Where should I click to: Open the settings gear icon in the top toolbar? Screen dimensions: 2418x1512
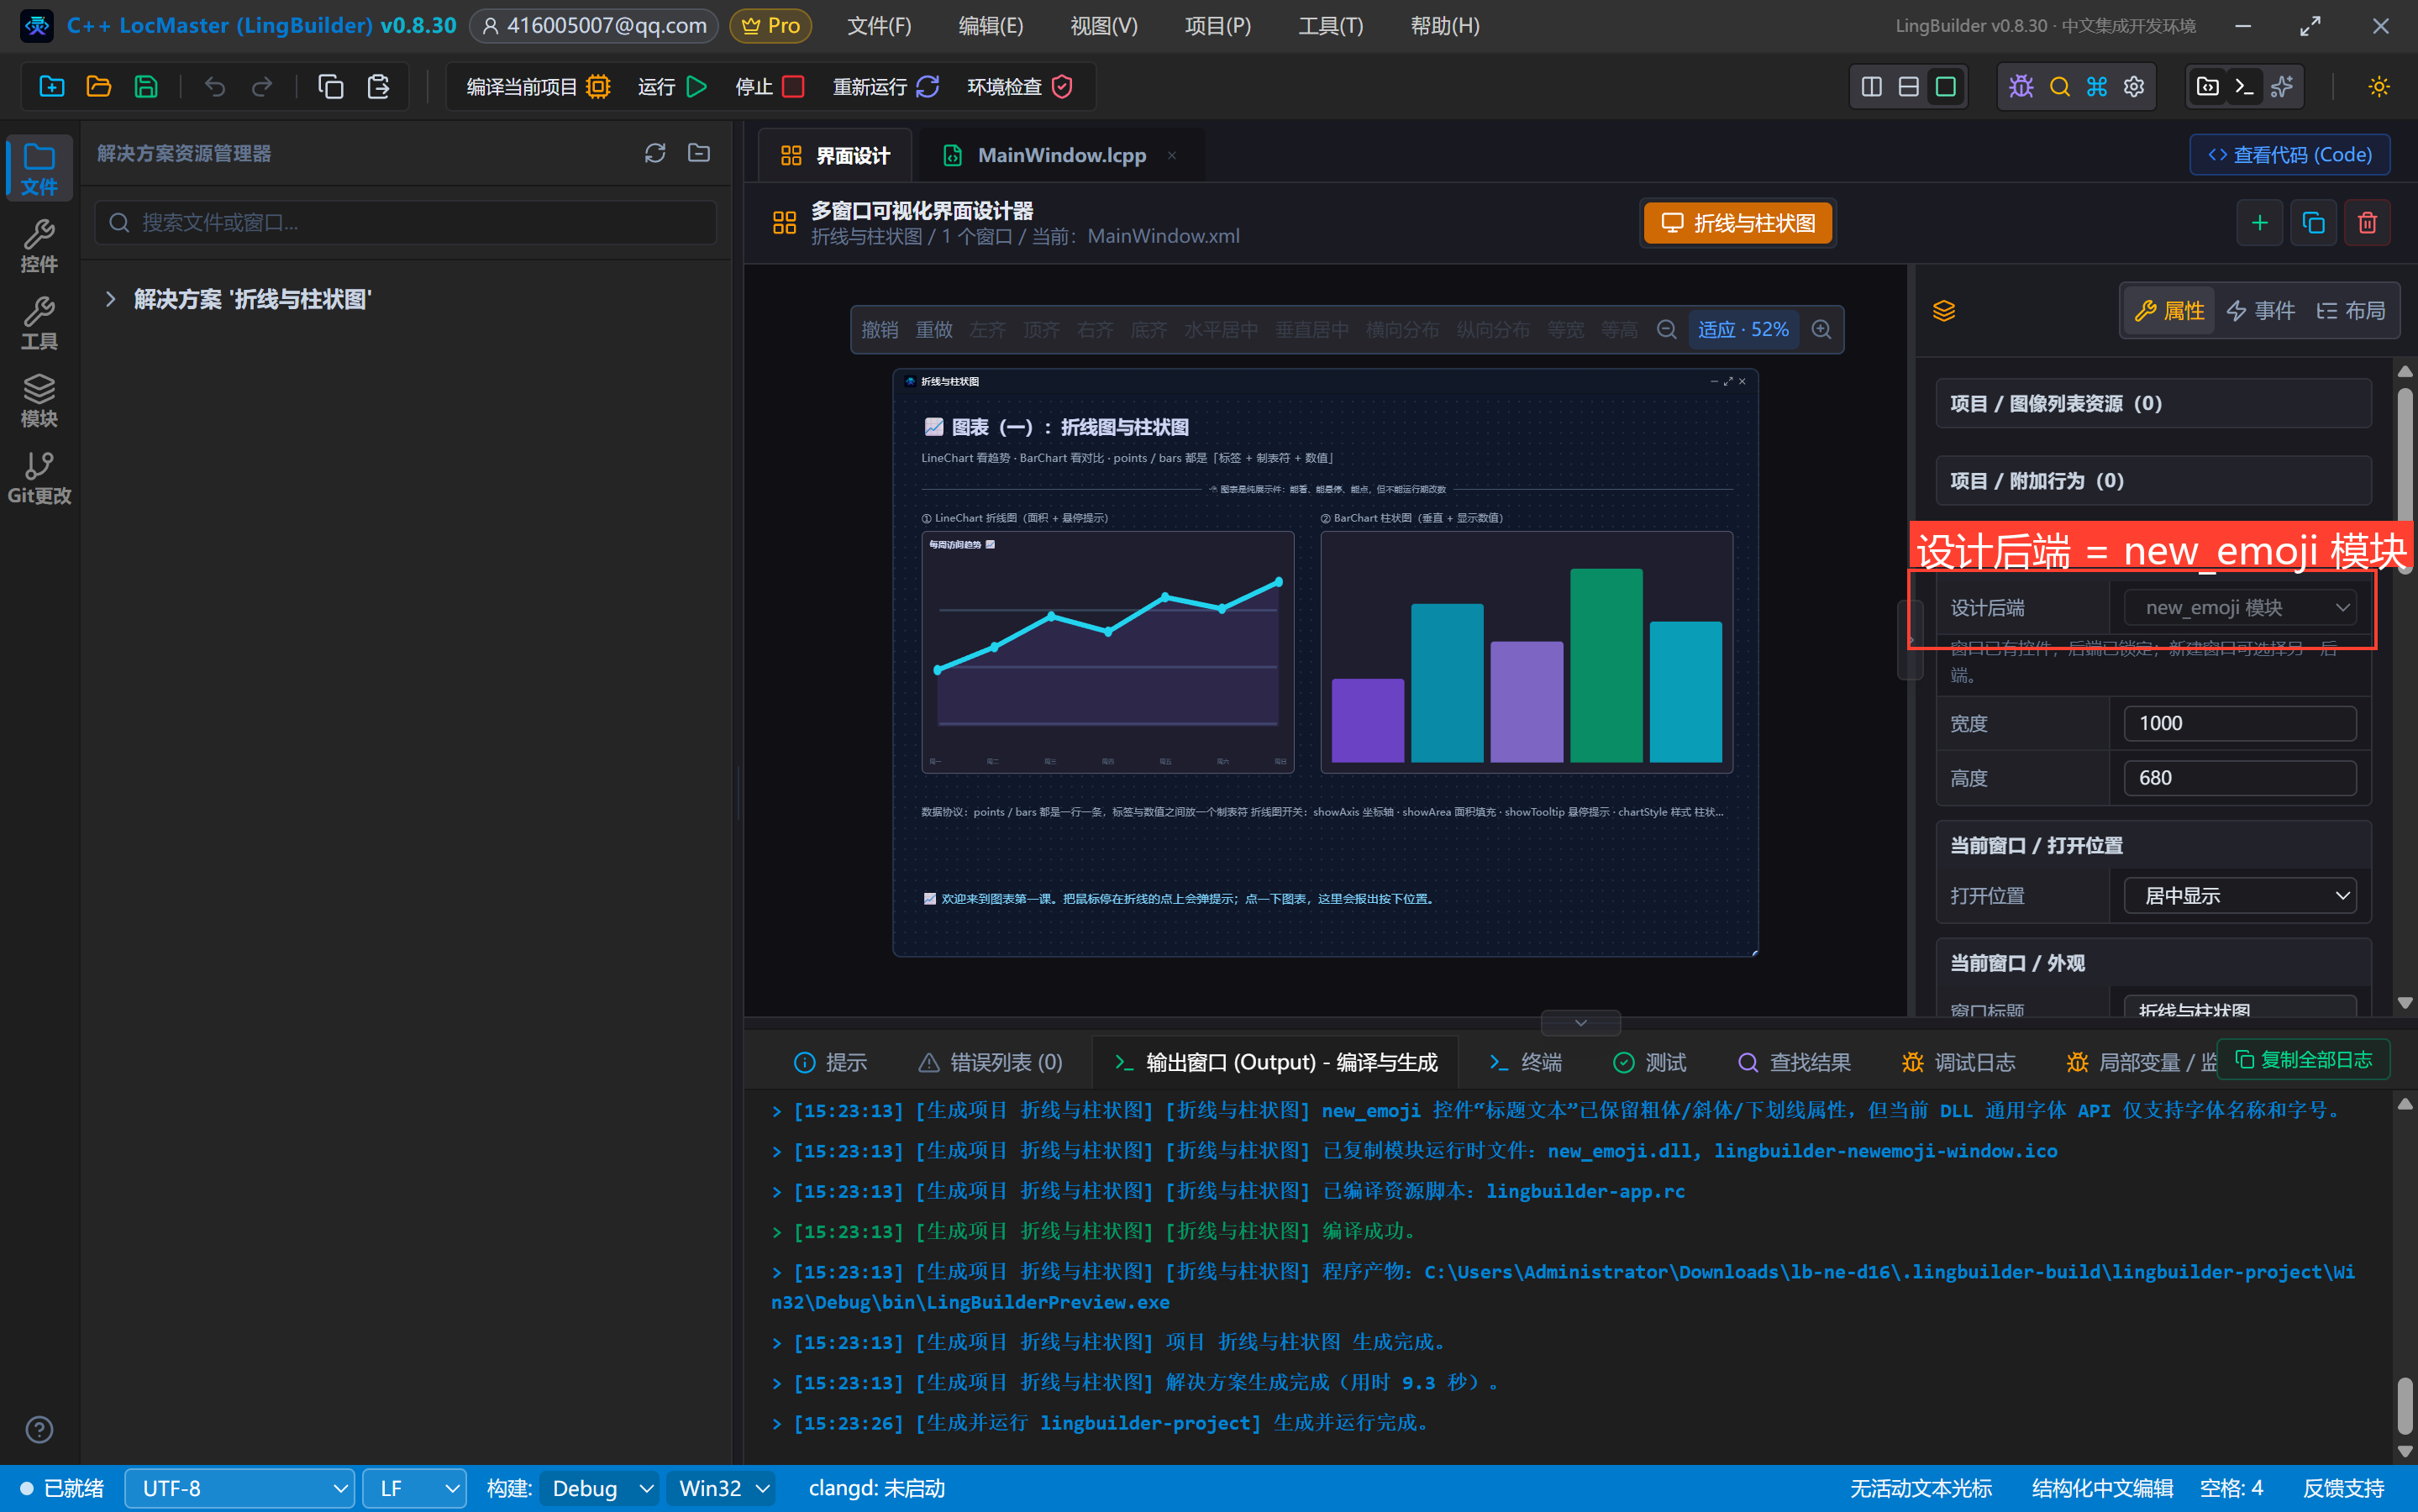(x=2134, y=87)
